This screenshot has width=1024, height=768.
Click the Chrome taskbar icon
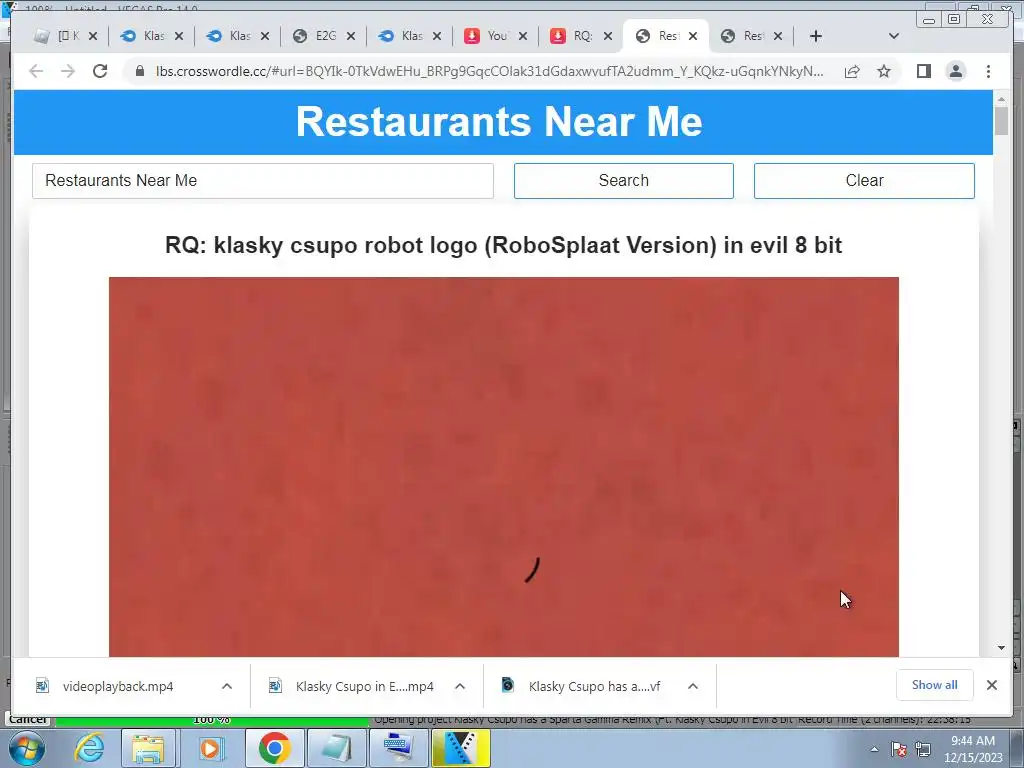(x=274, y=748)
